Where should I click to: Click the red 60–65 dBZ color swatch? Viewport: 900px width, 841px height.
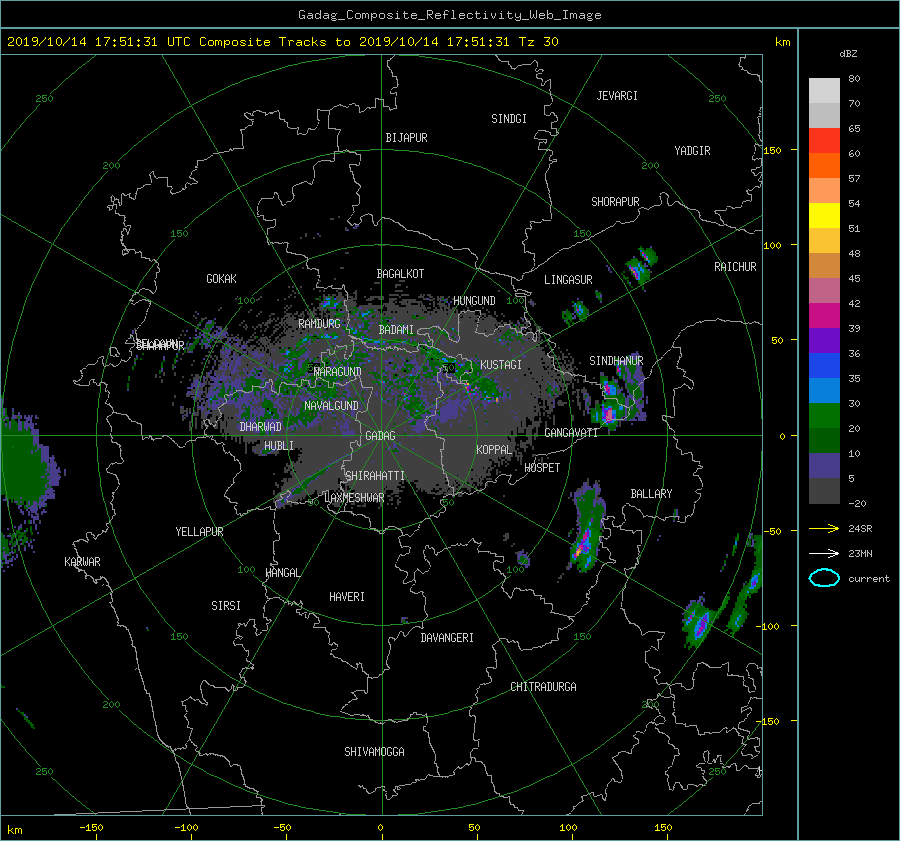(x=824, y=140)
